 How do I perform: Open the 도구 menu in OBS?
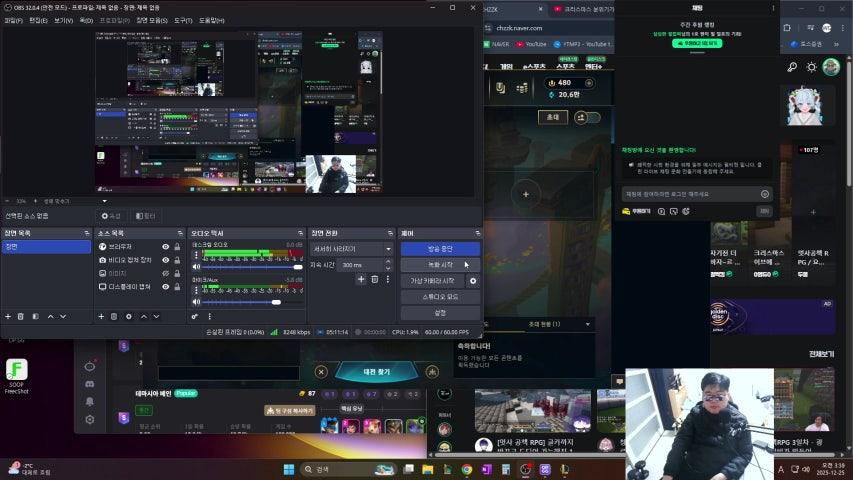coord(183,20)
